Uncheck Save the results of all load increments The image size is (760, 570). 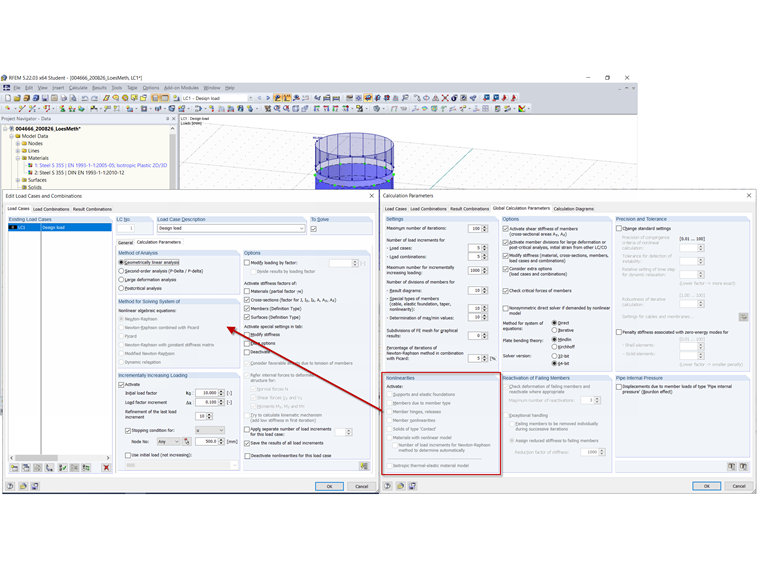click(247, 443)
